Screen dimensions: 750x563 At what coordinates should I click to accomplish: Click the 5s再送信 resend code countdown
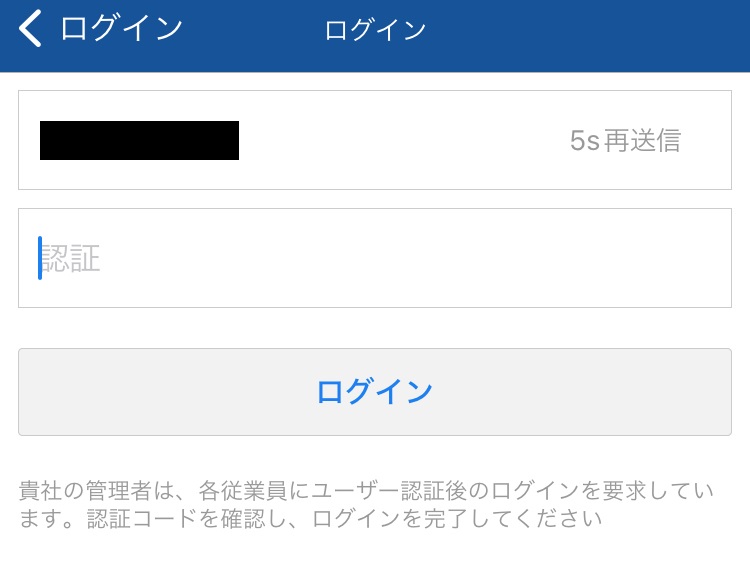coord(625,141)
